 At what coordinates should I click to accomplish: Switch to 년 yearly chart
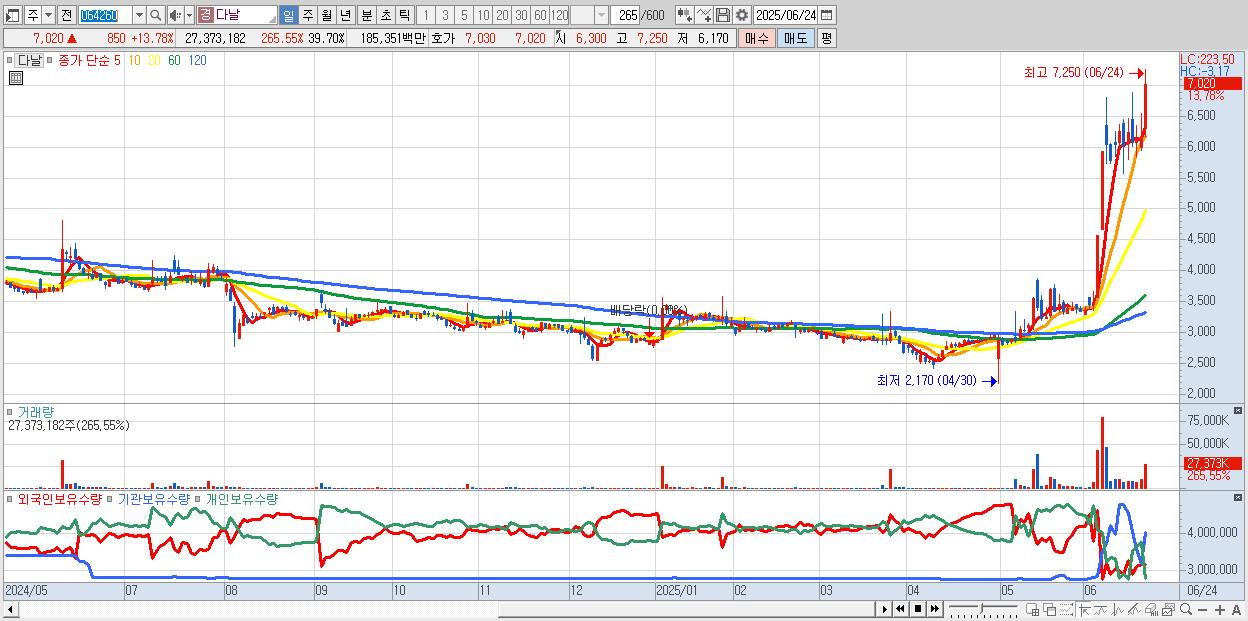click(x=345, y=15)
